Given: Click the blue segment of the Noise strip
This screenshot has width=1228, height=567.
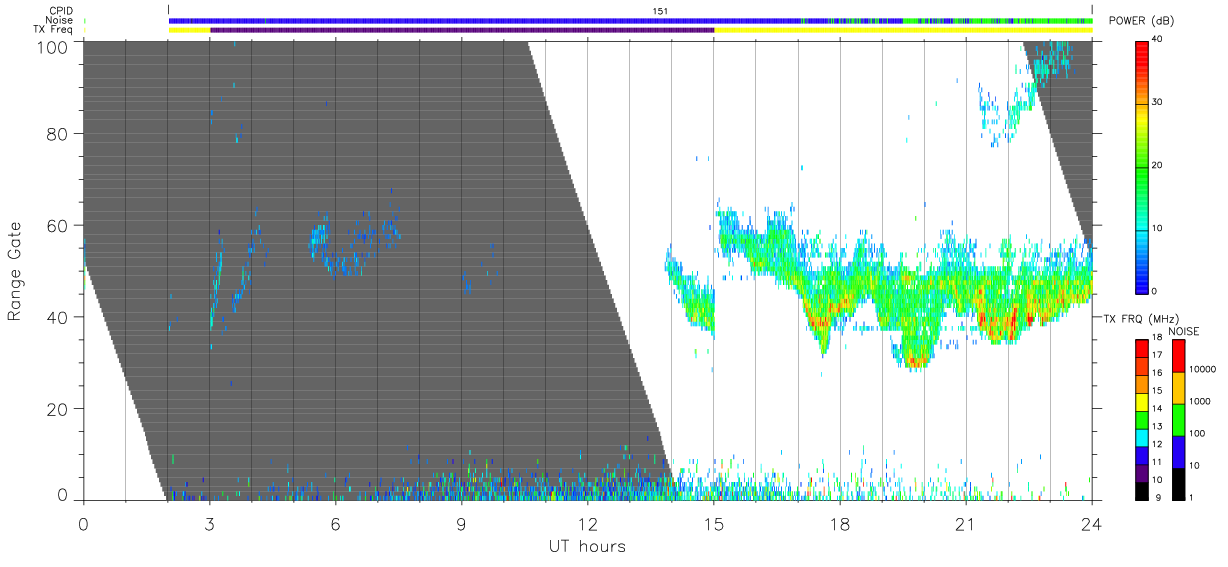Looking at the screenshot, I should click(485, 20).
